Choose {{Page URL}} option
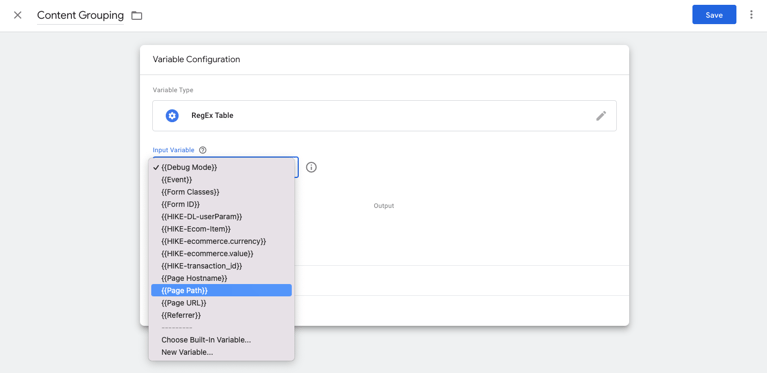This screenshot has width=767, height=373. pyautogui.click(x=222, y=303)
